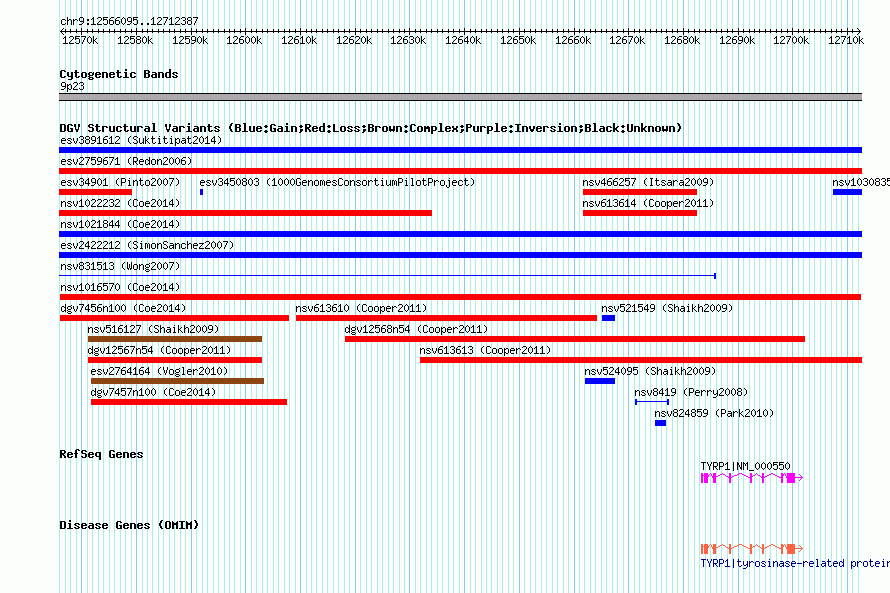890x593 pixels.
Task: Open nsv516127 (Shaikh2009) label
Action: 153,329
